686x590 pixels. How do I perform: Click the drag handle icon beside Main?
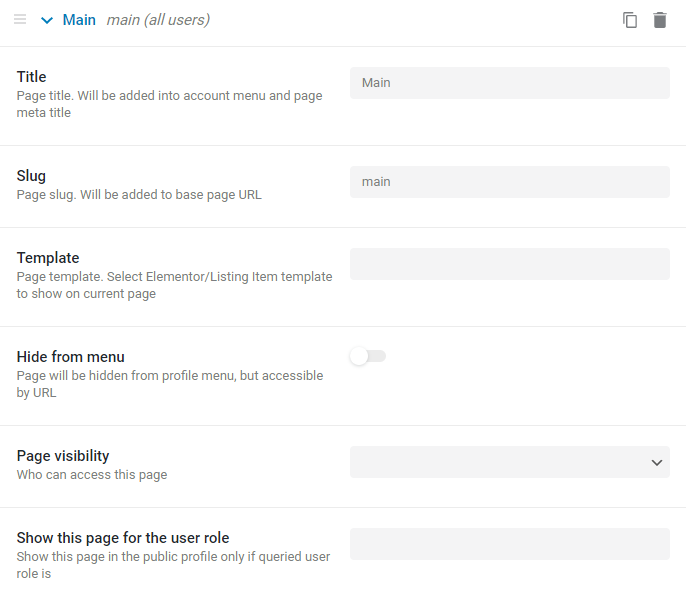coord(20,19)
